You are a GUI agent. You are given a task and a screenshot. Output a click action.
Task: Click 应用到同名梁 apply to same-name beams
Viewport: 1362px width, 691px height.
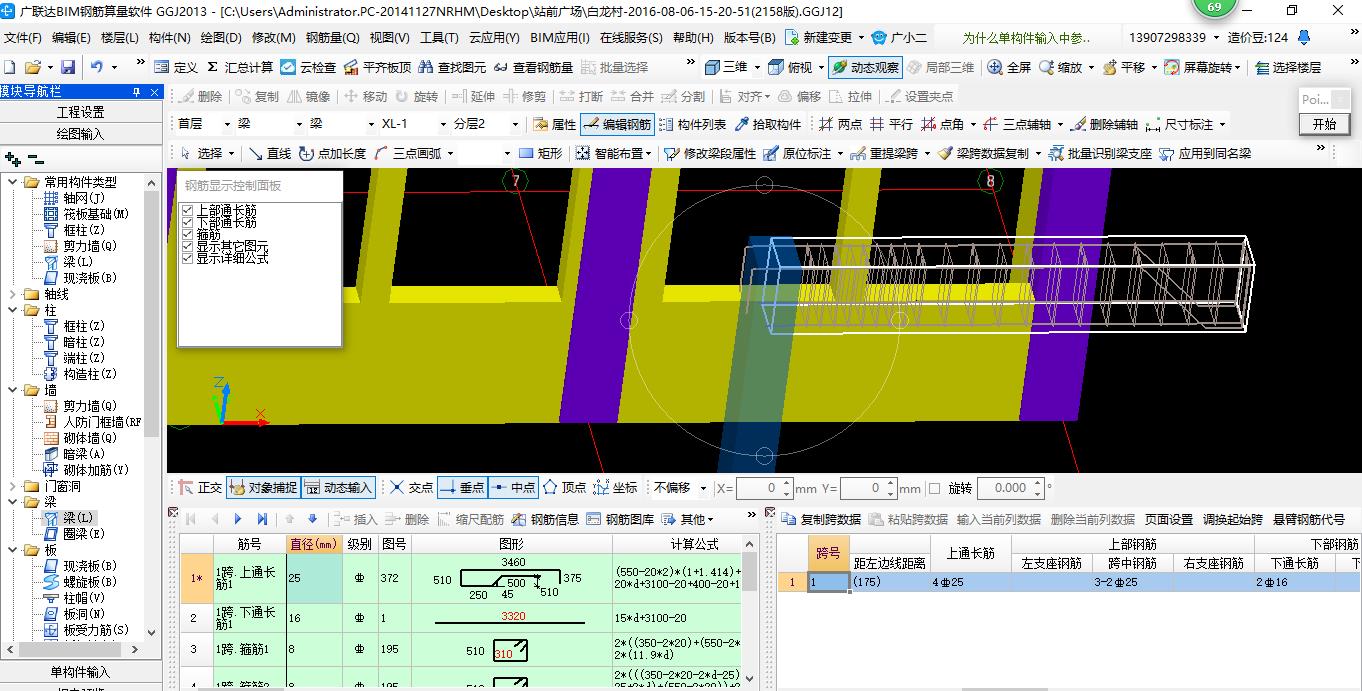click(x=1205, y=153)
